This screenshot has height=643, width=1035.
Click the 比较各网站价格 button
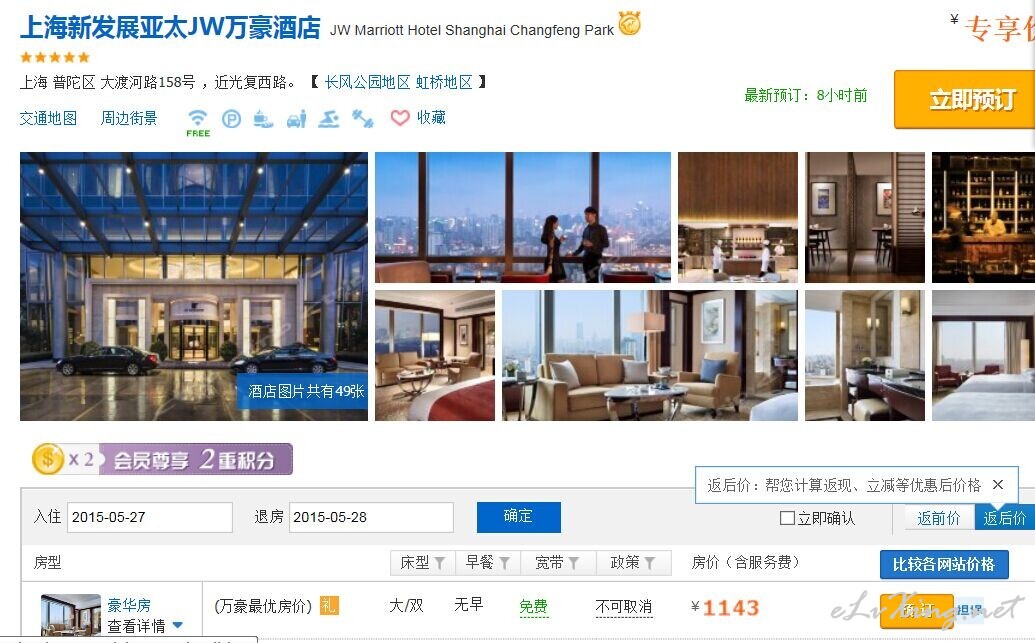point(944,564)
